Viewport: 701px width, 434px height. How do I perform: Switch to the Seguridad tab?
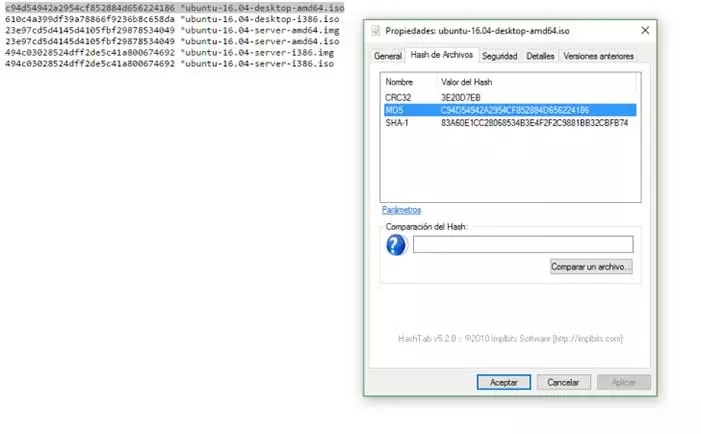[x=499, y=56]
